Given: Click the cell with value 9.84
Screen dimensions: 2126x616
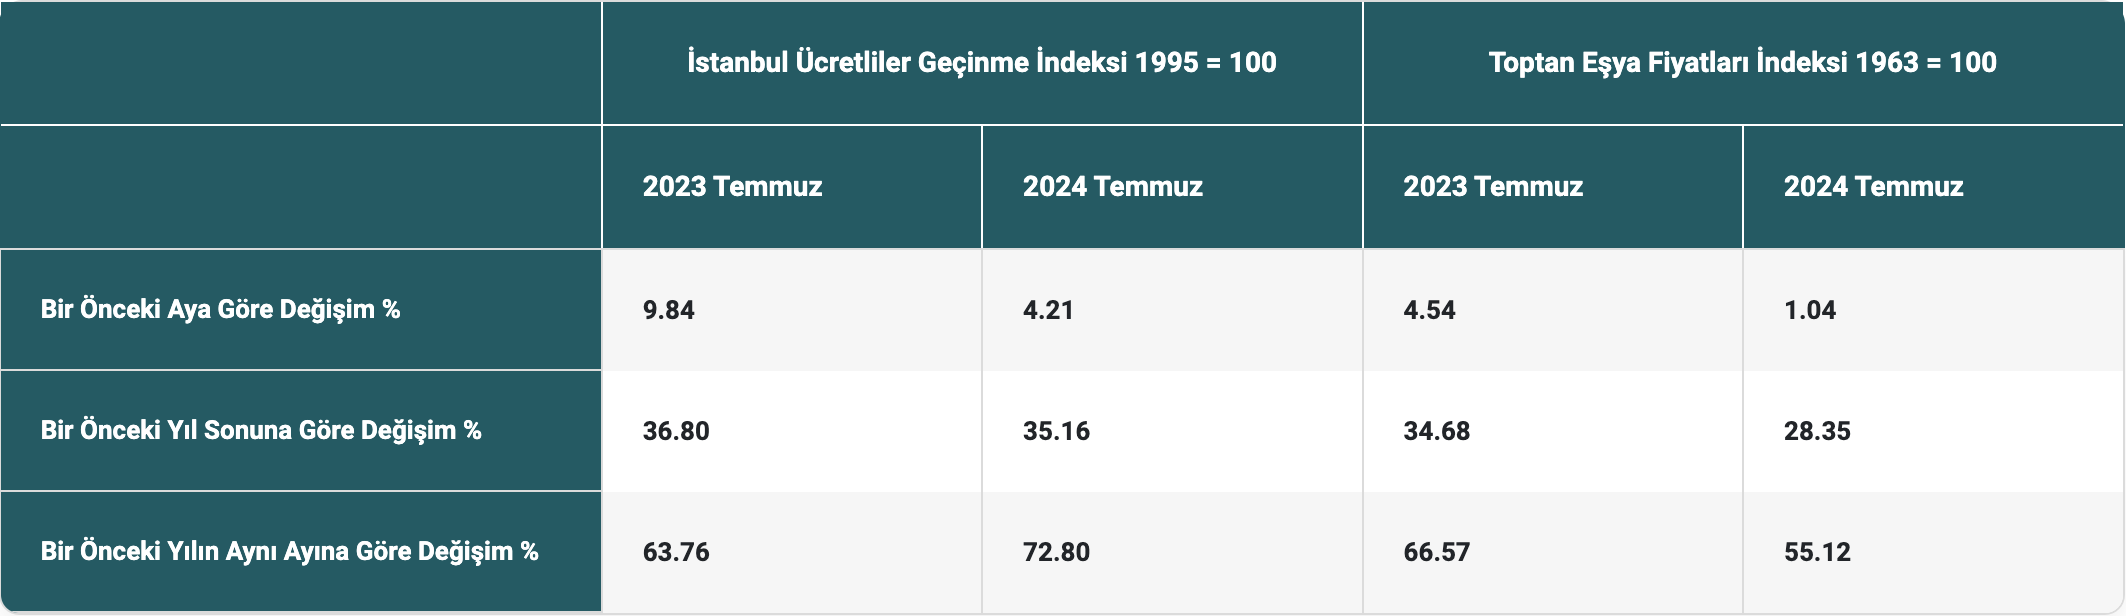Looking at the screenshot, I should 669,310.
